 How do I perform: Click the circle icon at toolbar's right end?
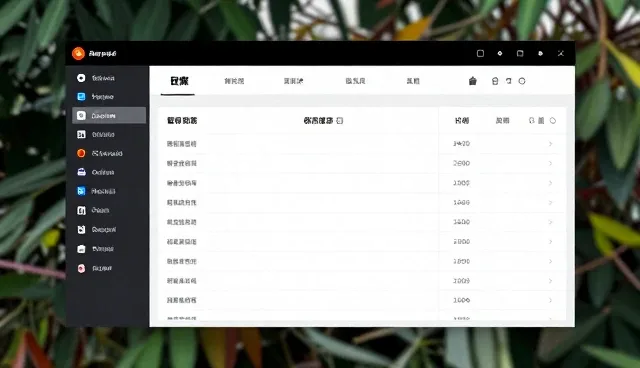pyautogui.click(x=522, y=81)
